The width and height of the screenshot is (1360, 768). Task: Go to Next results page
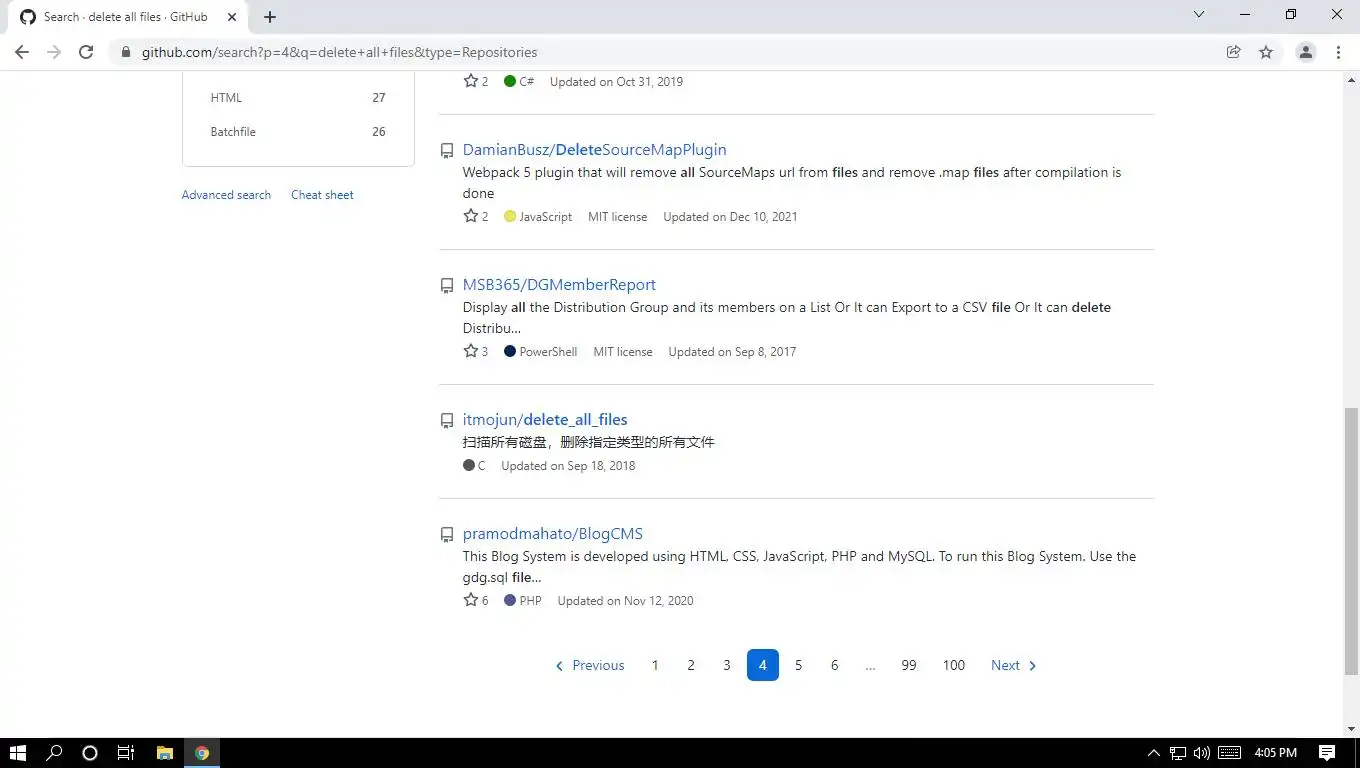[1013, 665]
